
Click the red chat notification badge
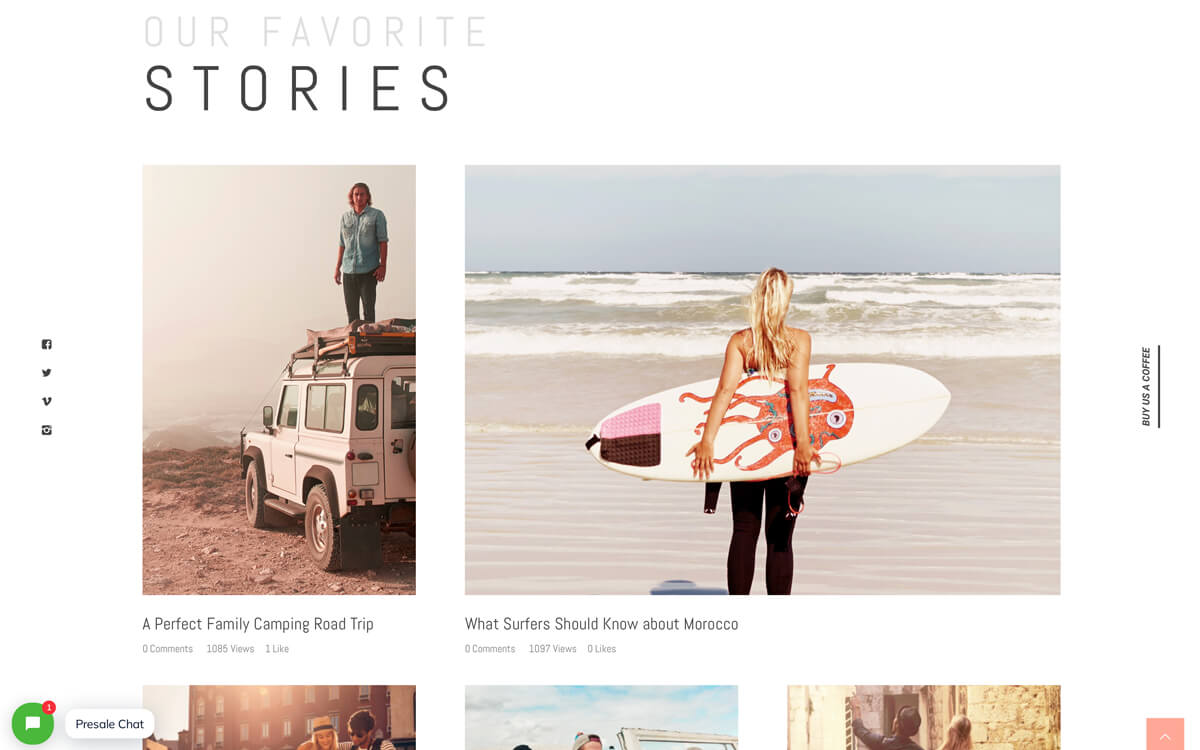49,707
